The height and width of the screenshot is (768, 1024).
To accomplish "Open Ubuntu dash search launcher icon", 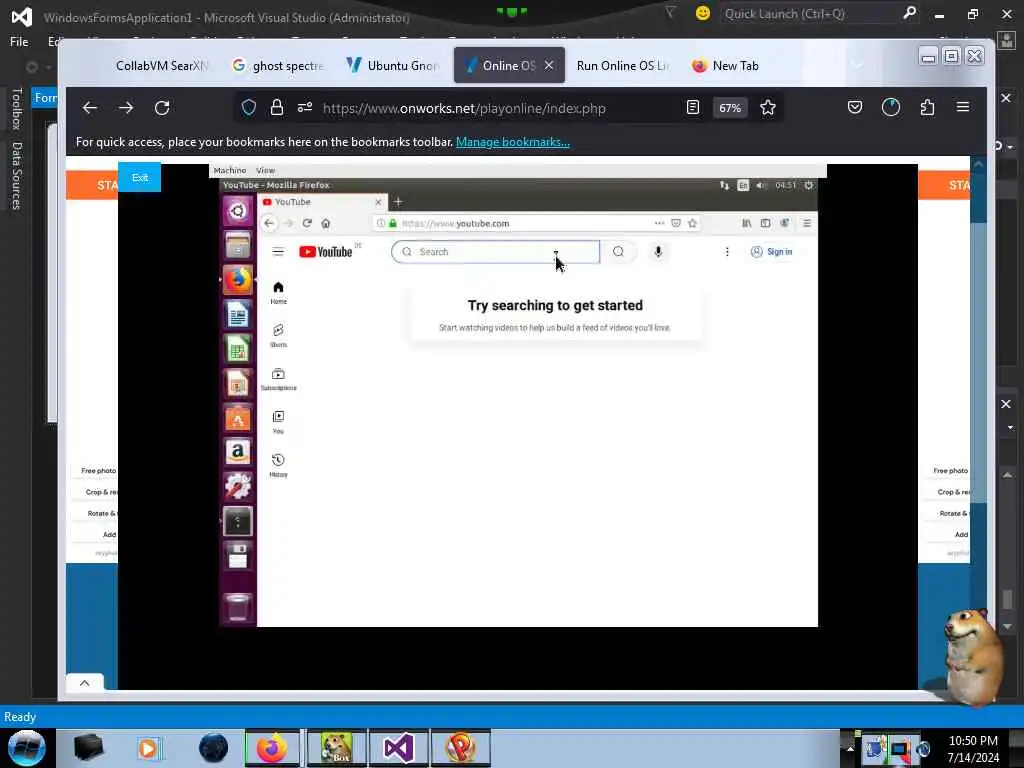I will 238,211.
